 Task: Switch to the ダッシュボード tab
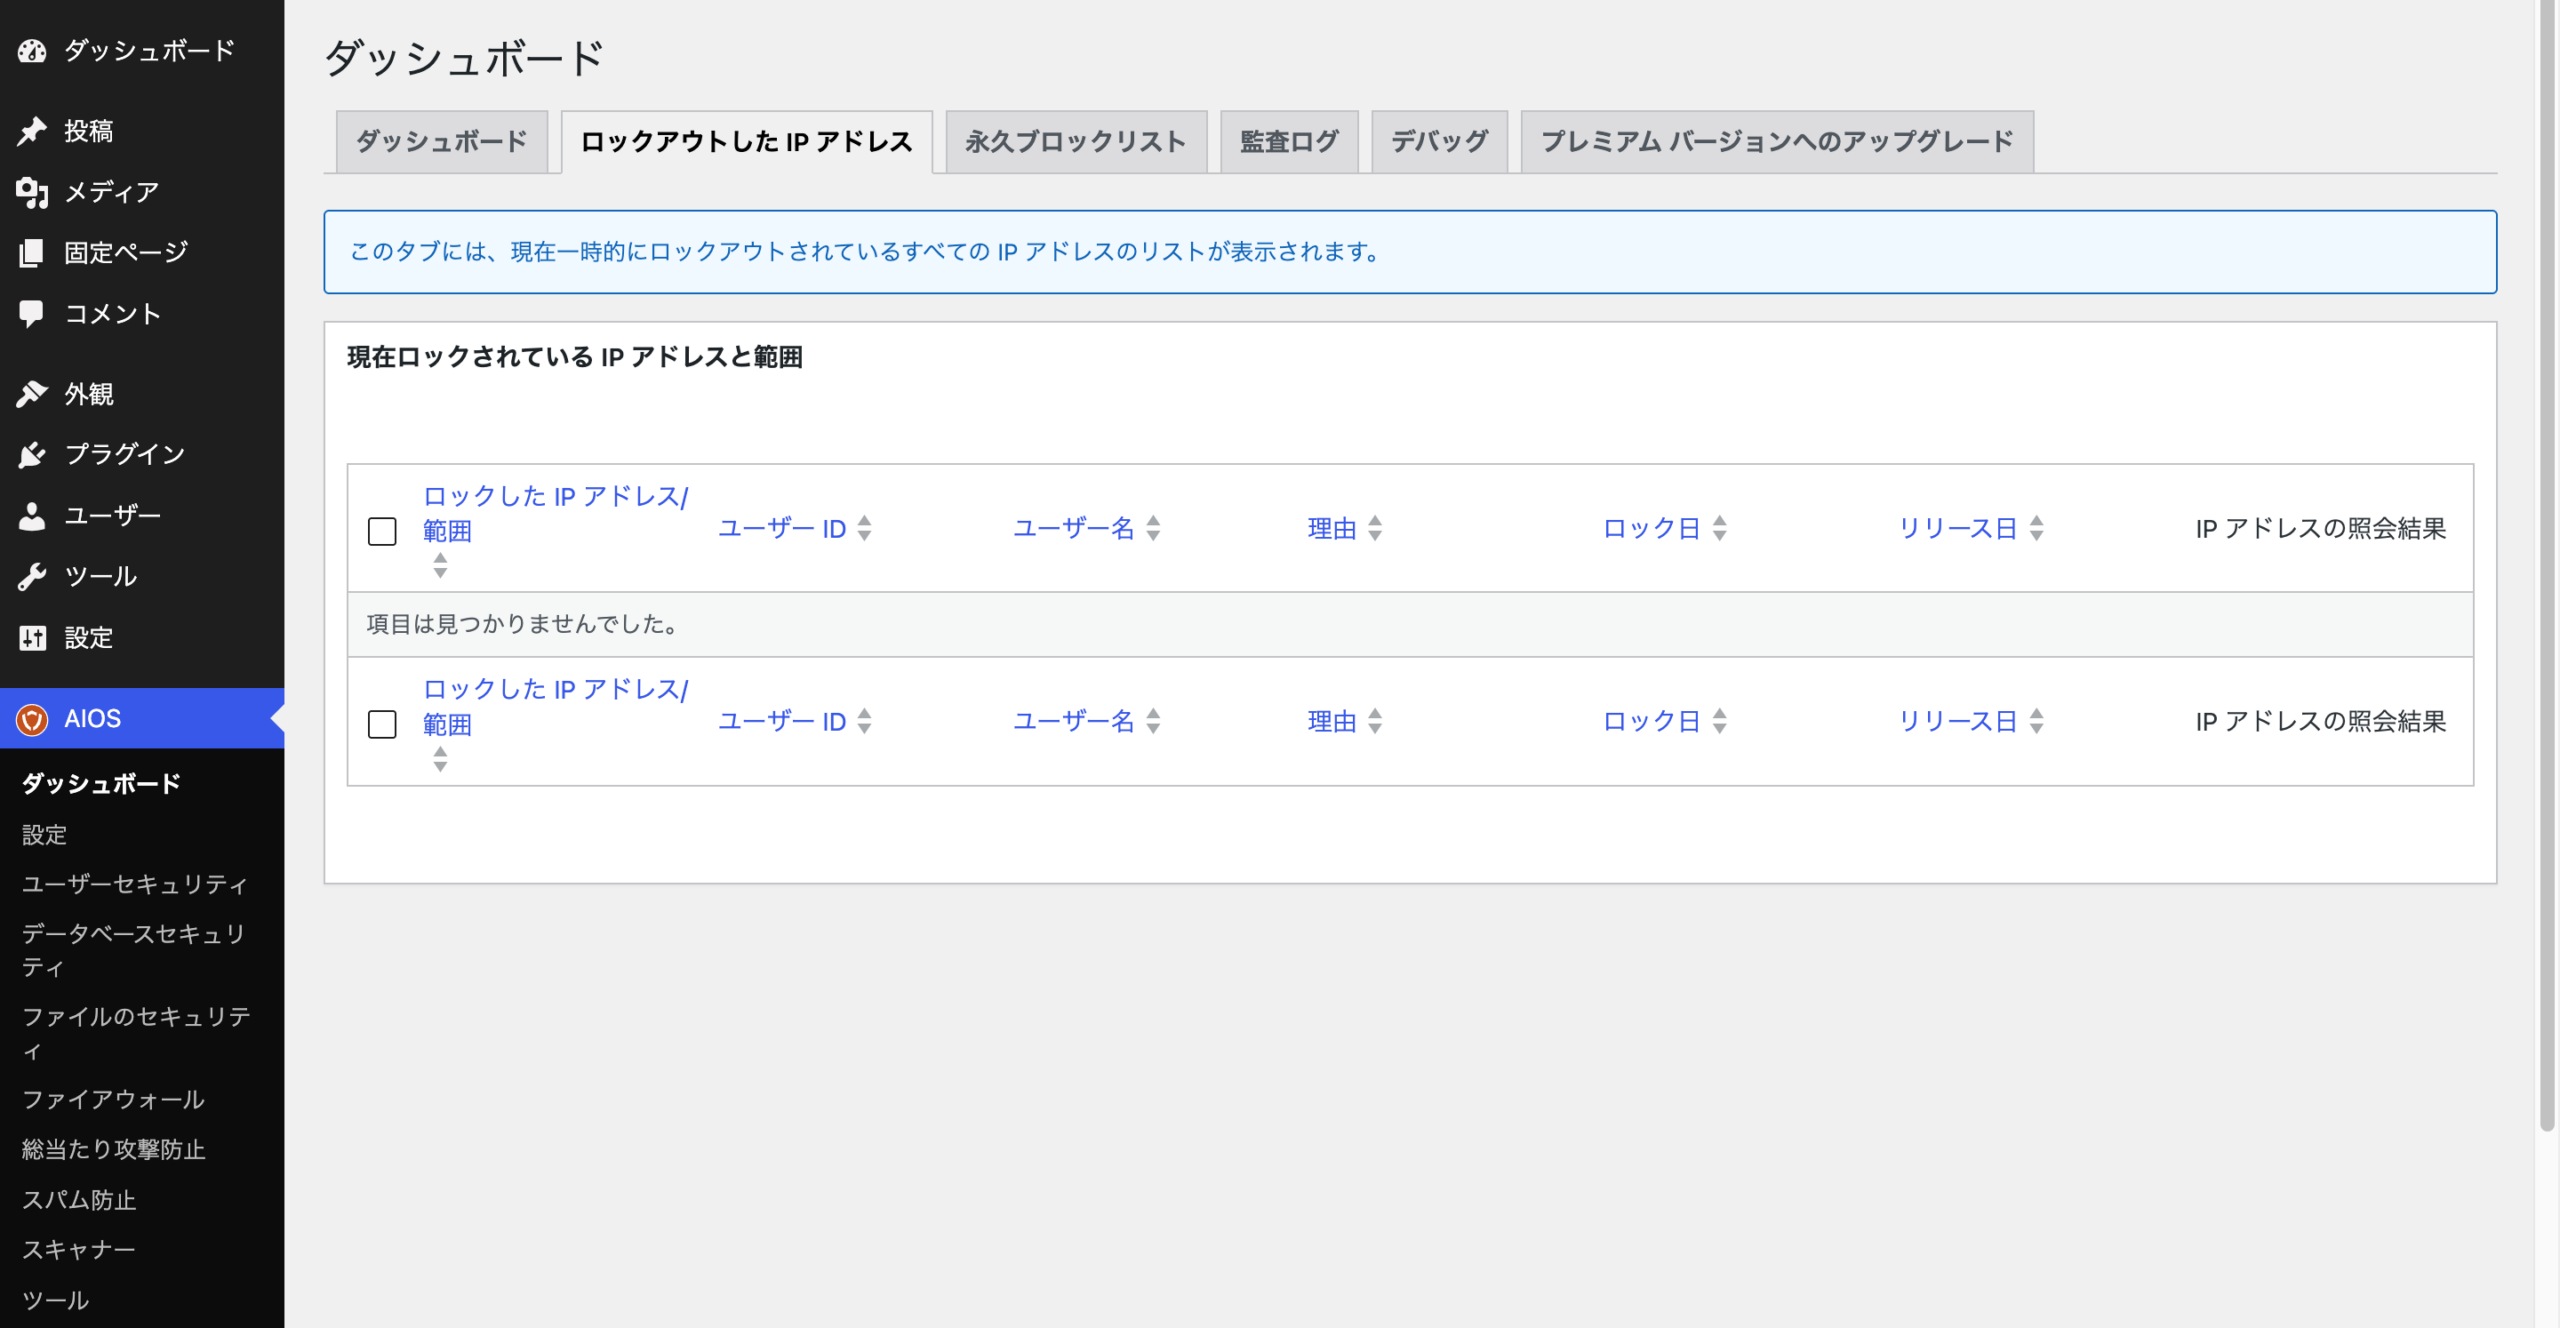442,142
